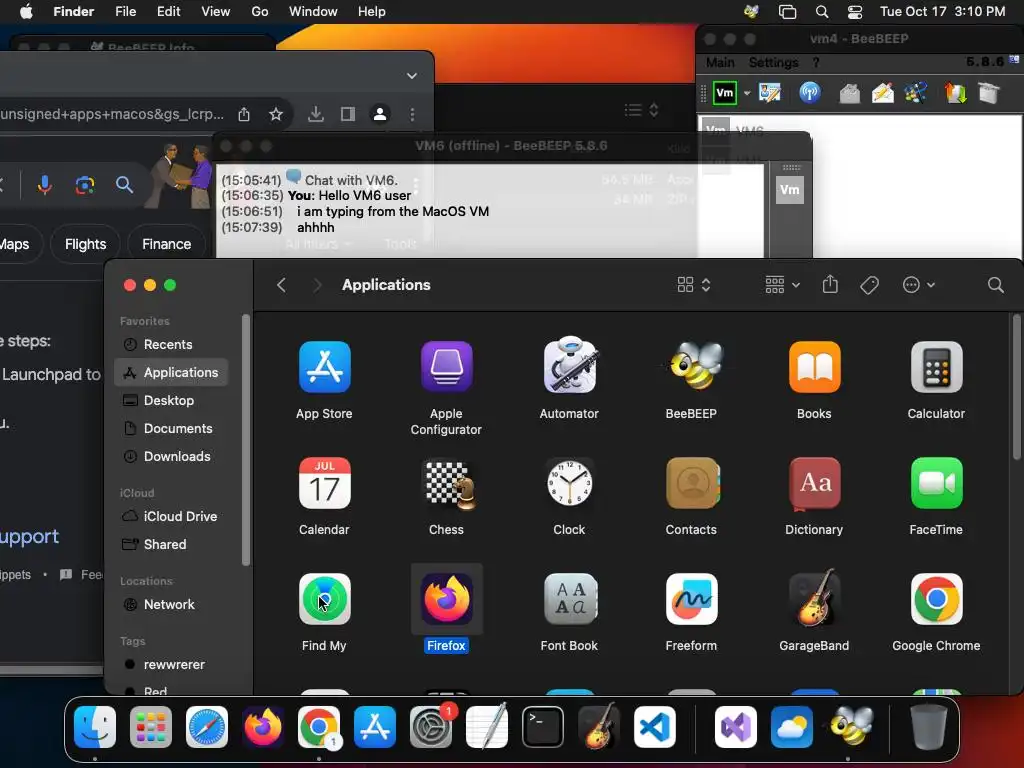This screenshot has width=1024, height=768.
Task: Select the Contacts app icon
Action: (692, 483)
